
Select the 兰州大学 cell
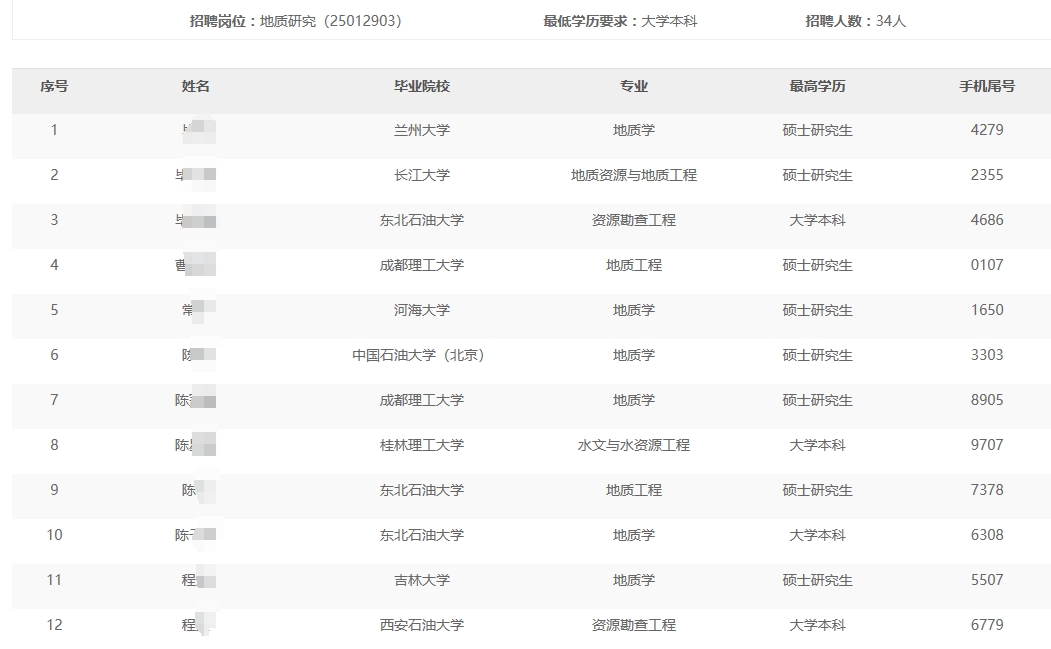421,130
